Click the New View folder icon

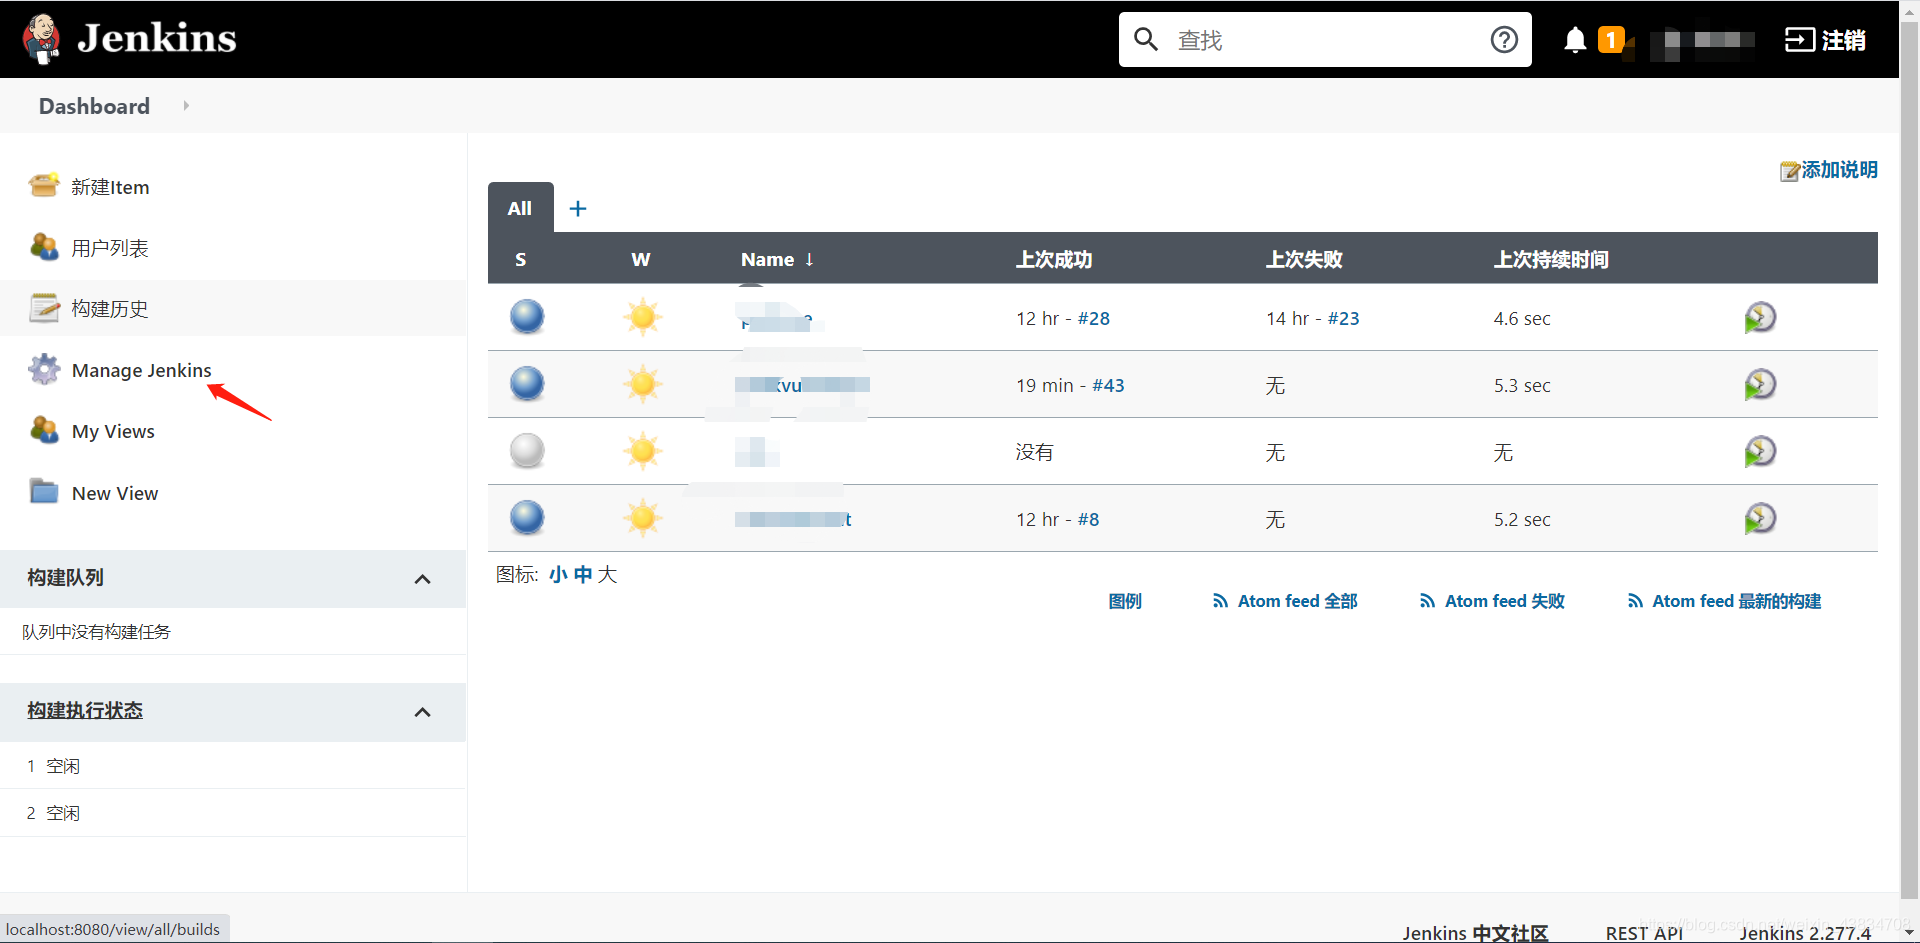coord(44,492)
